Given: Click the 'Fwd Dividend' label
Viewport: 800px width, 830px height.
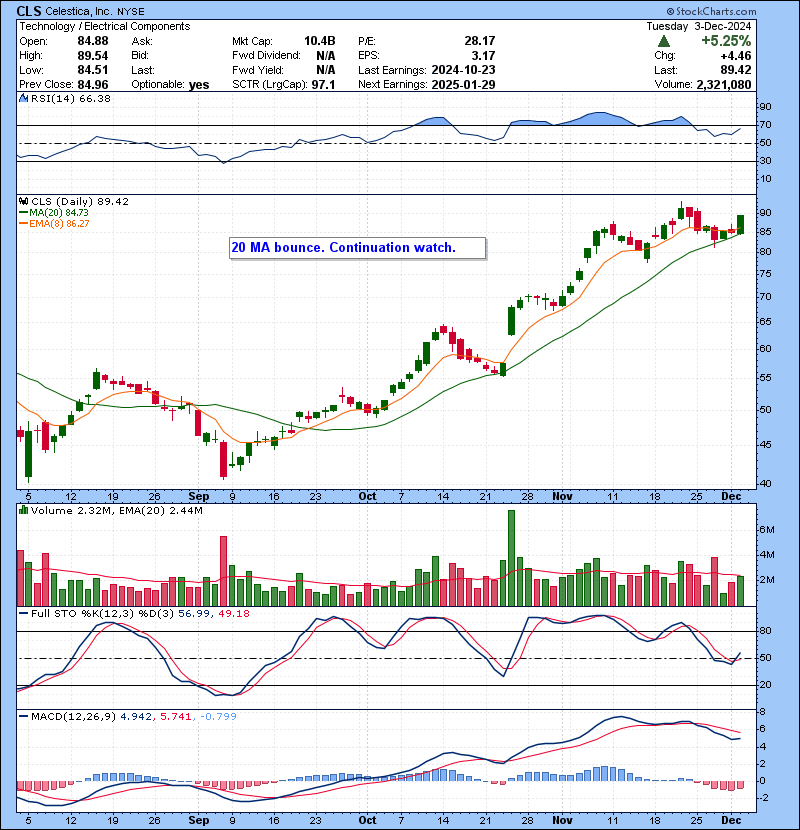Looking at the screenshot, I should (x=266, y=56).
